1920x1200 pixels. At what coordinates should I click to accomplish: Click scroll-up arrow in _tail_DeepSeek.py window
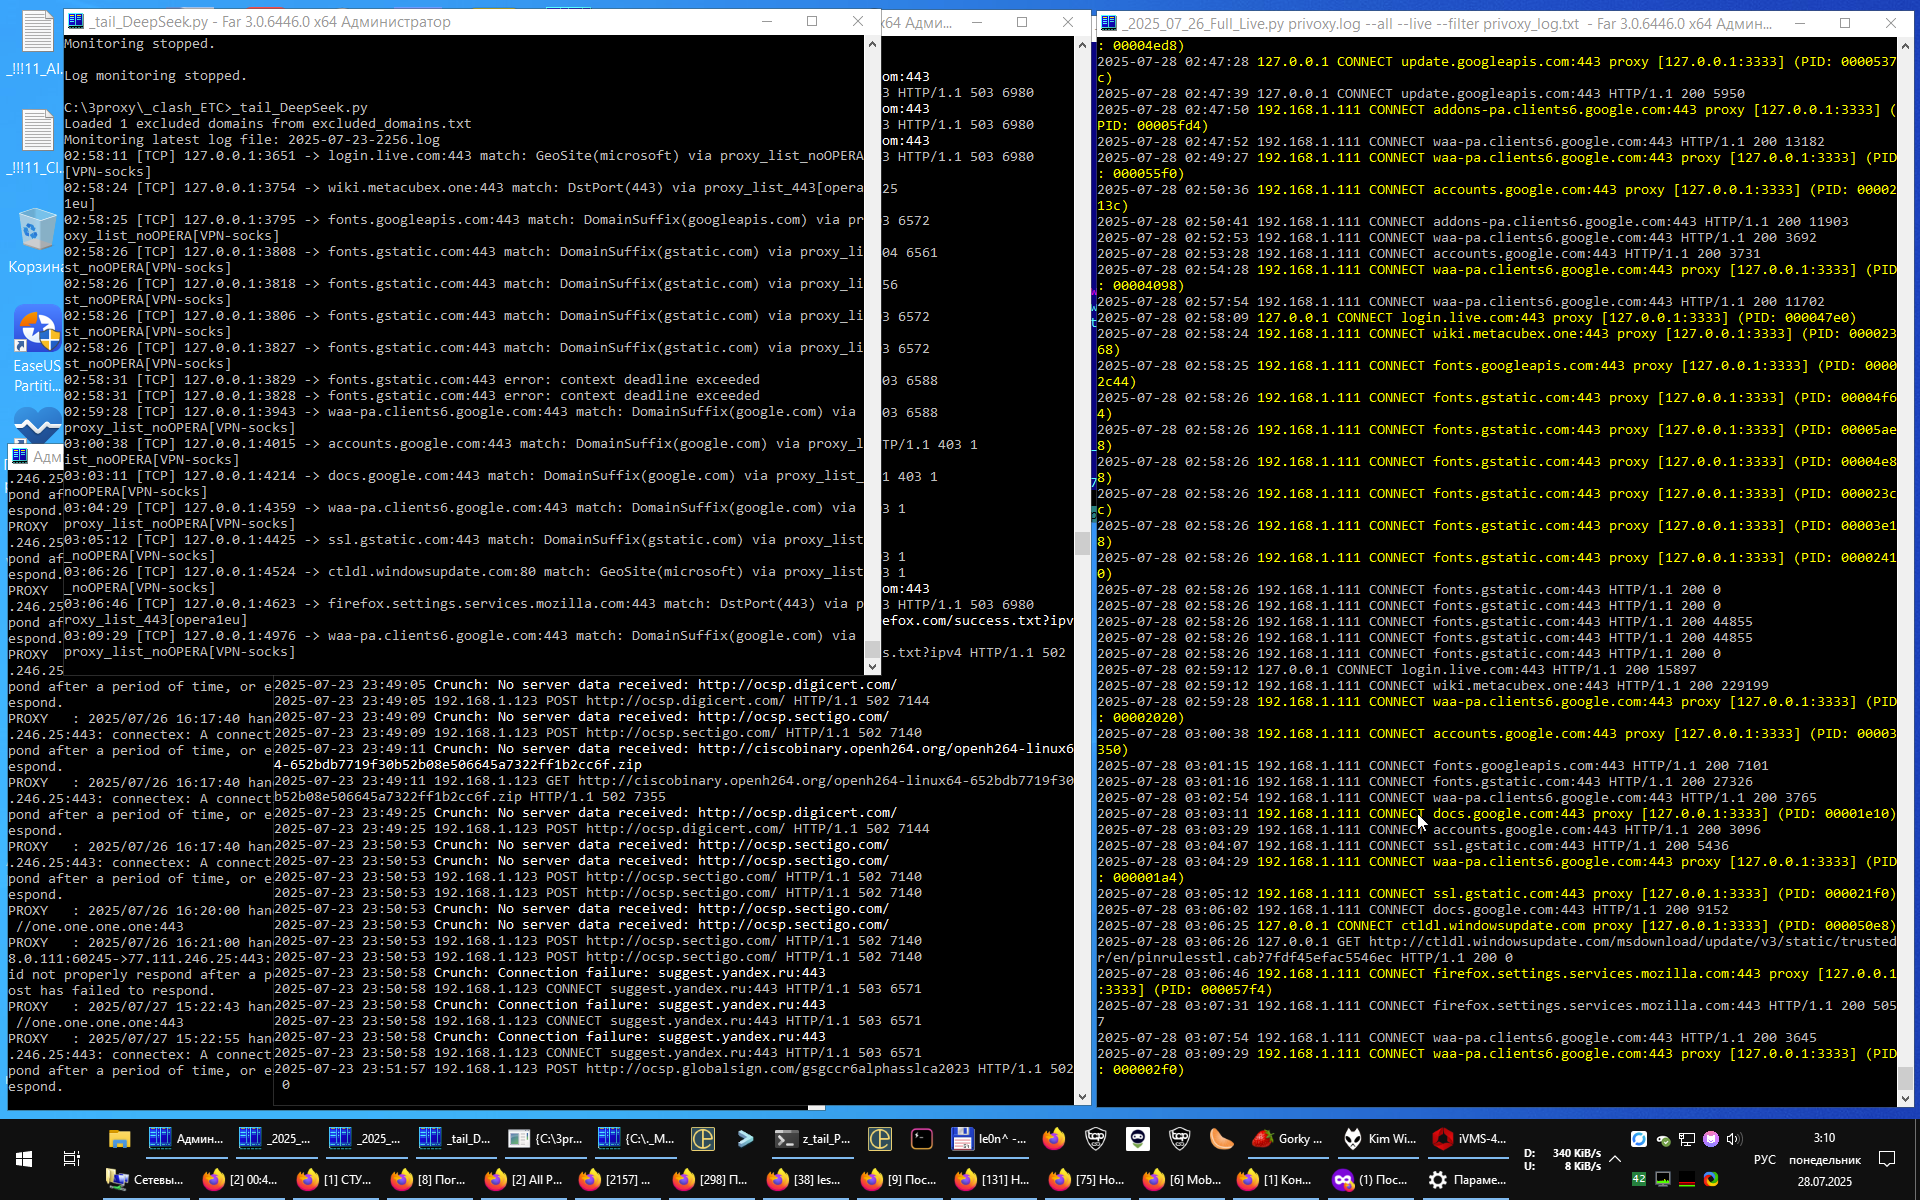pos(872,44)
